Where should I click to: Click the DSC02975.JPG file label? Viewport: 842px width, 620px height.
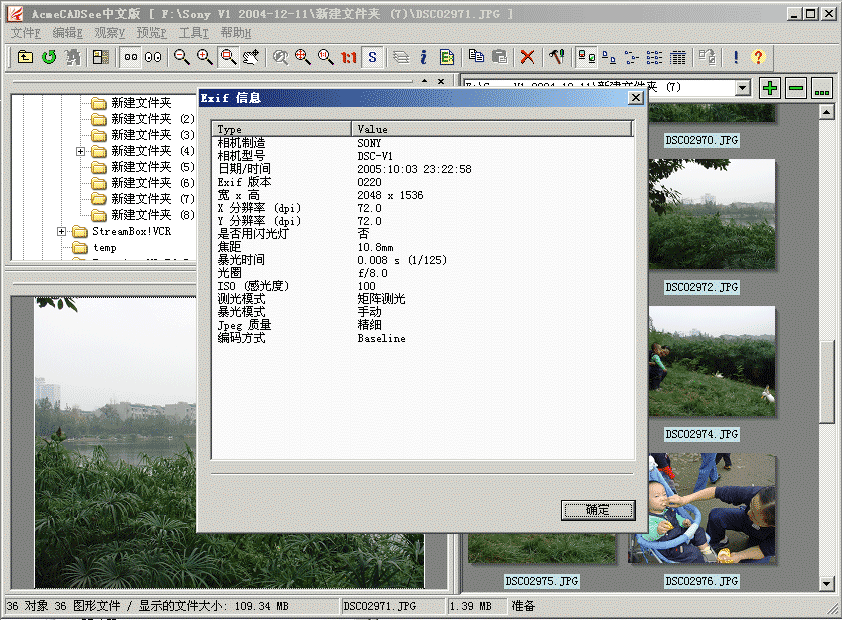pyautogui.click(x=541, y=581)
